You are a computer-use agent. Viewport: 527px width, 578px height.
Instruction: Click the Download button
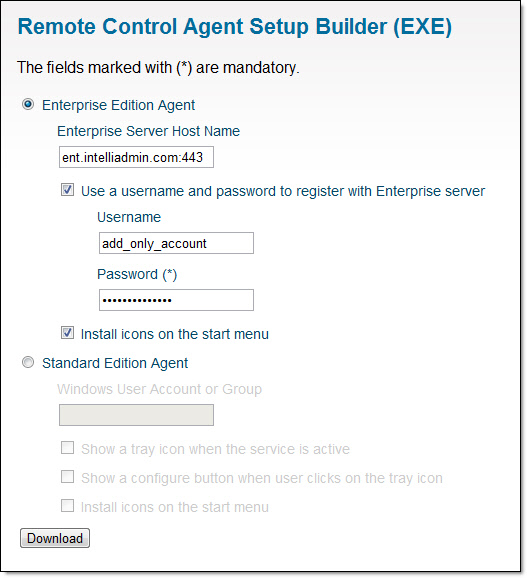point(55,538)
